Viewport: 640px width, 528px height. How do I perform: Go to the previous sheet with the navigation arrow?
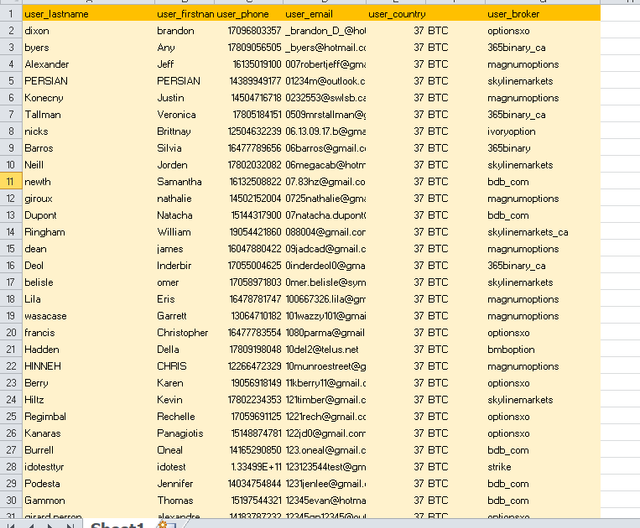[x=31, y=525]
